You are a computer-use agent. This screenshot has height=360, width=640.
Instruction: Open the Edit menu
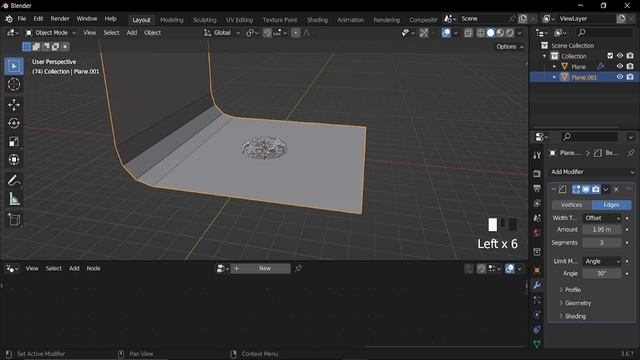click(38, 19)
